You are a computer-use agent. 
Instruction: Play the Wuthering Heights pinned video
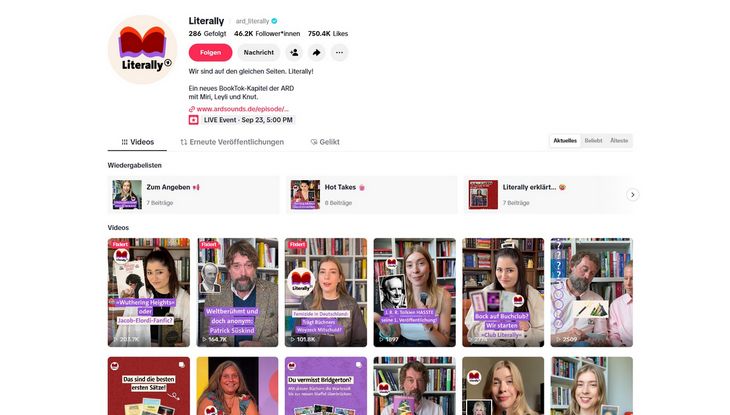149,293
